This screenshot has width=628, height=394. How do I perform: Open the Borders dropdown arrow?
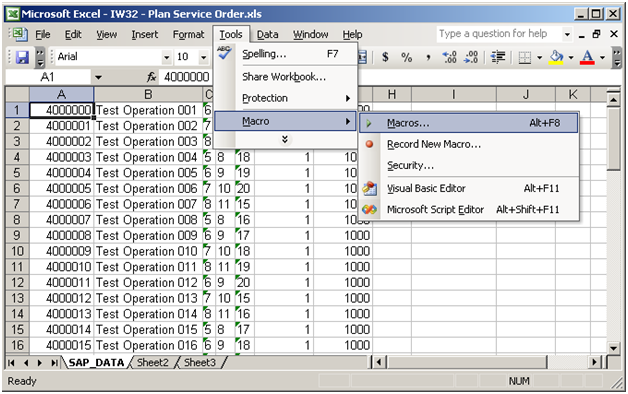539,57
